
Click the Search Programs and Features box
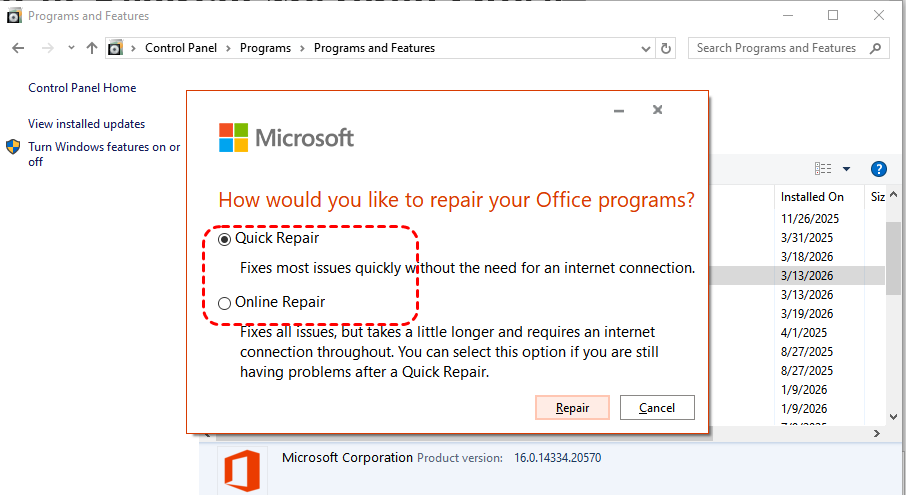[x=777, y=48]
